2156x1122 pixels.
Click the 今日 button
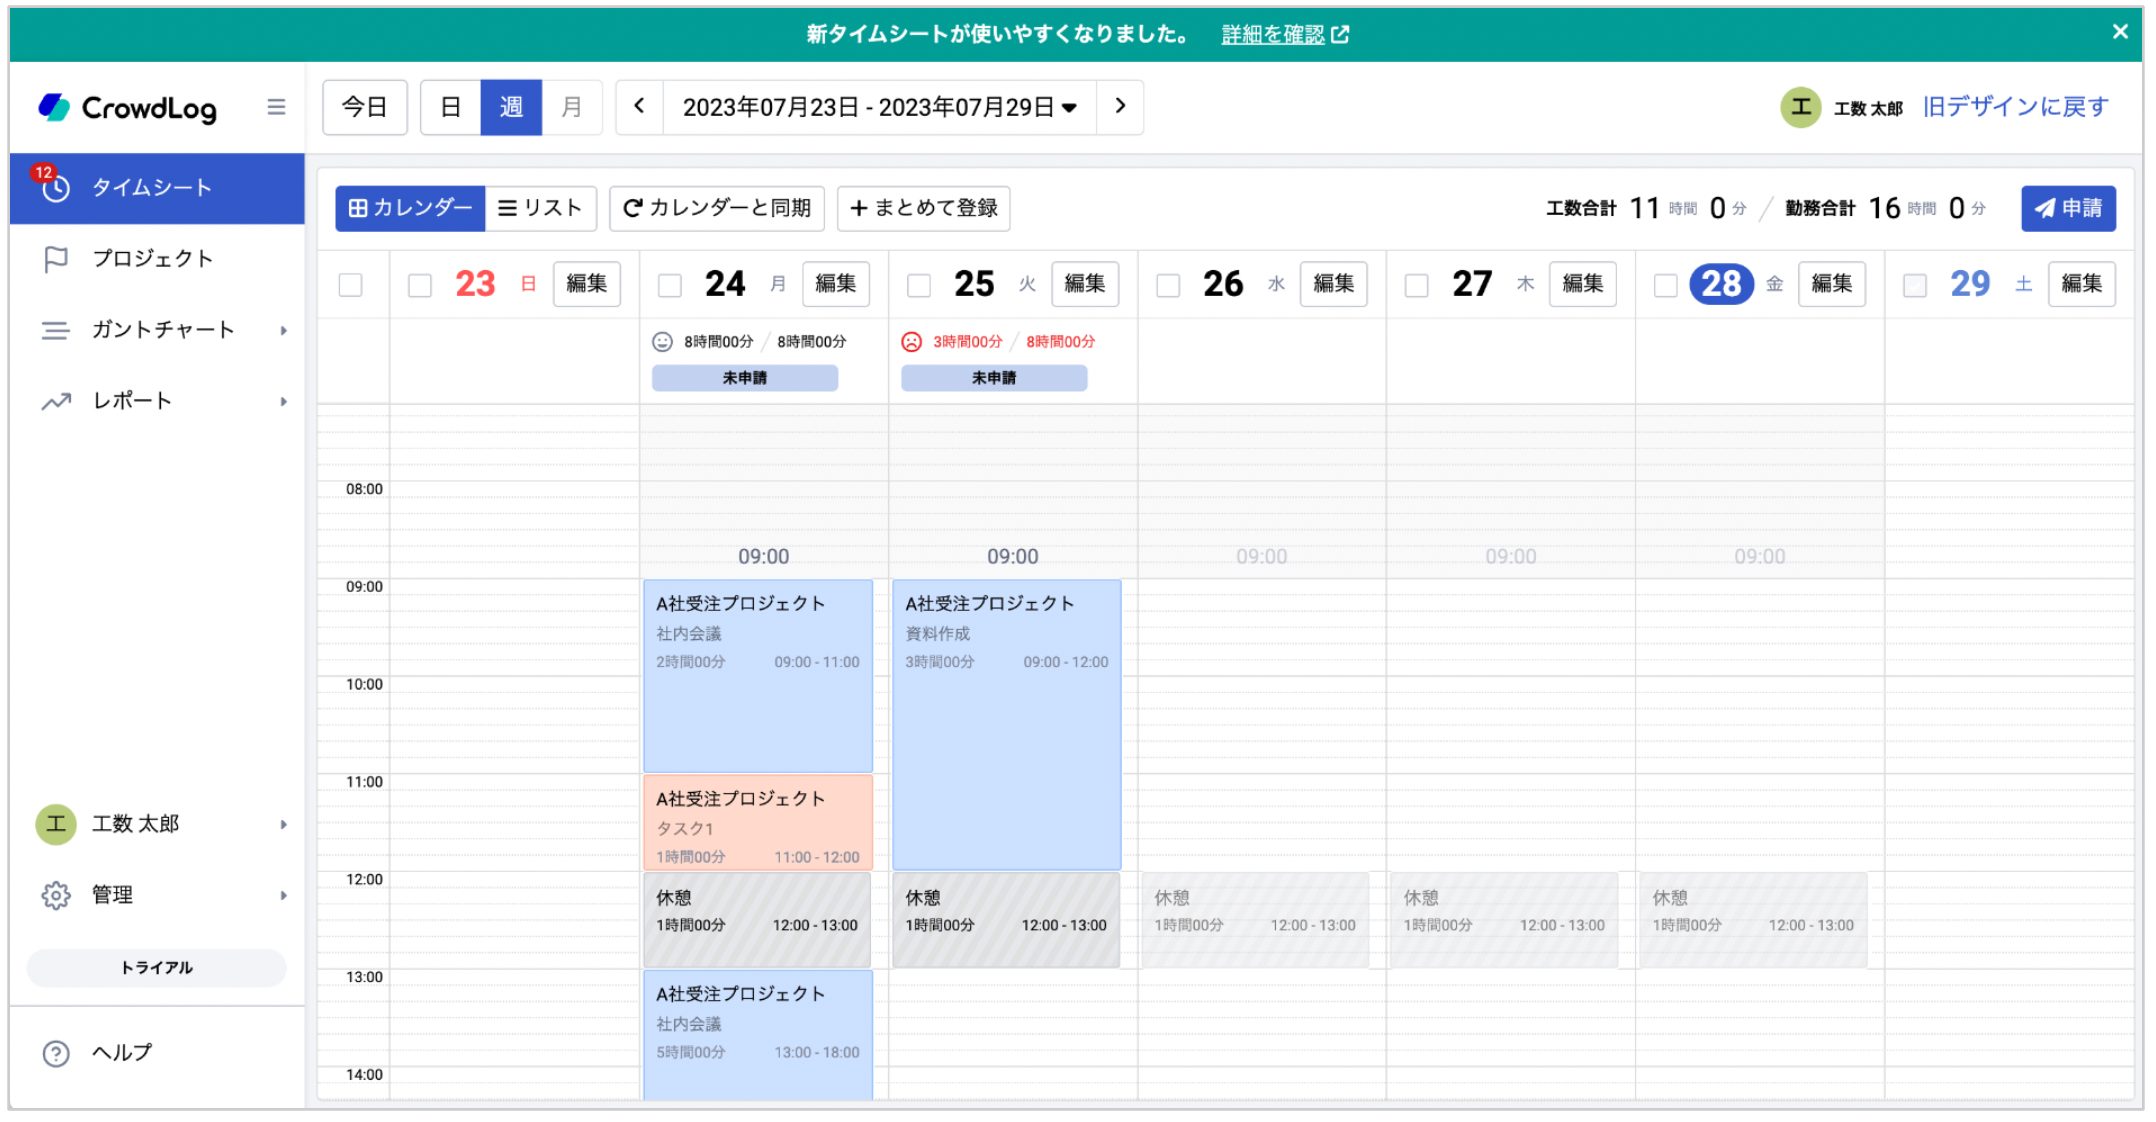click(364, 107)
